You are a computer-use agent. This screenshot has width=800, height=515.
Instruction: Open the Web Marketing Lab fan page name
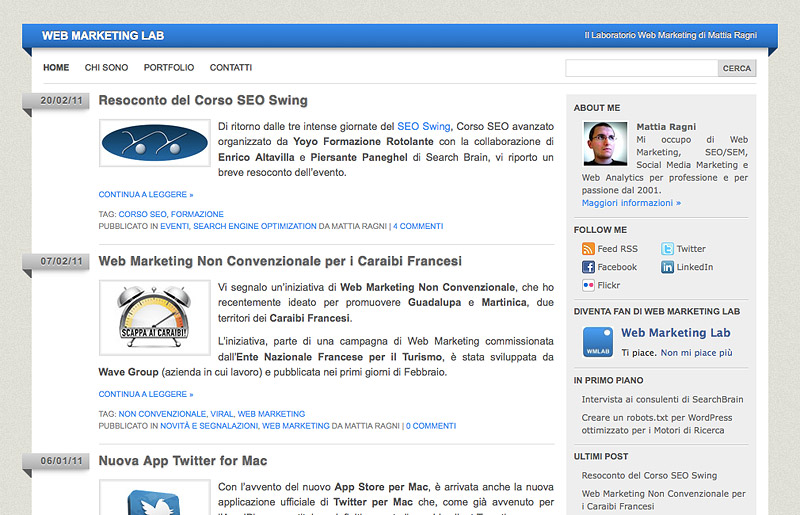(x=676, y=333)
